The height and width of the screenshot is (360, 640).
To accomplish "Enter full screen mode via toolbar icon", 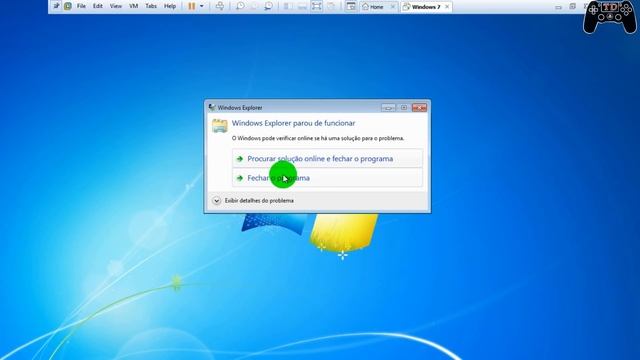I will pos(316,6).
